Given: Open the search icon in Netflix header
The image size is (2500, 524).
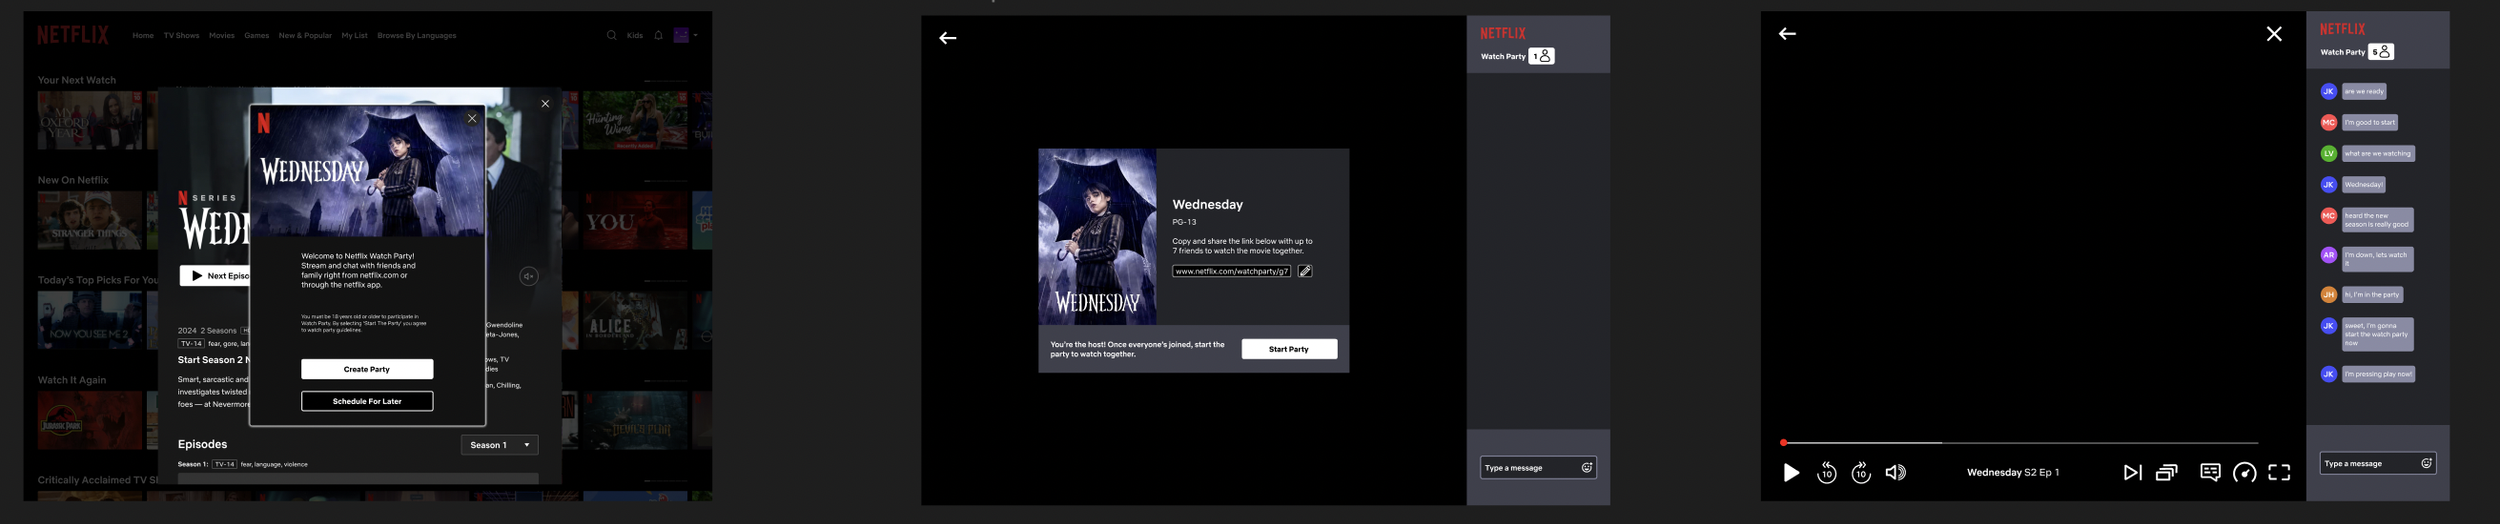Looking at the screenshot, I should 611,35.
